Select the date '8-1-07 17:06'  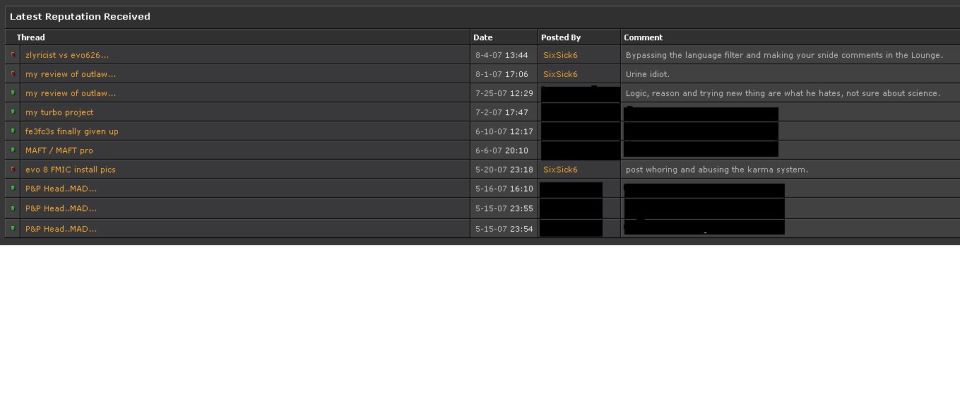click(501, 74)
